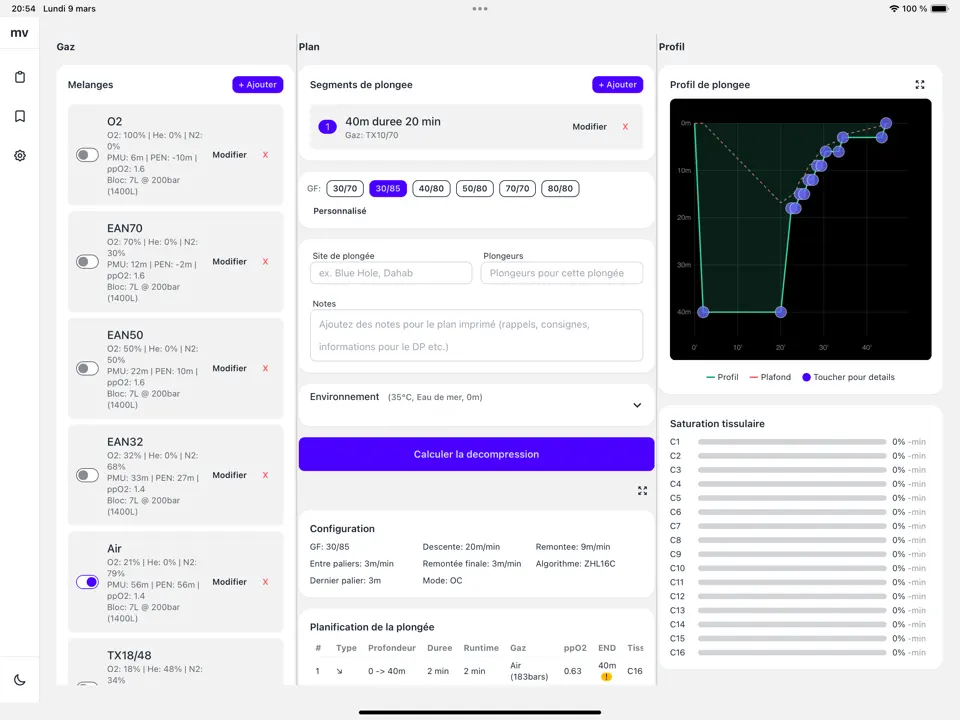The width and height of the screenshot is (960, 720).
Task: Select the 40/80 gradient factor preset
Action: click(x=431, y=188)
